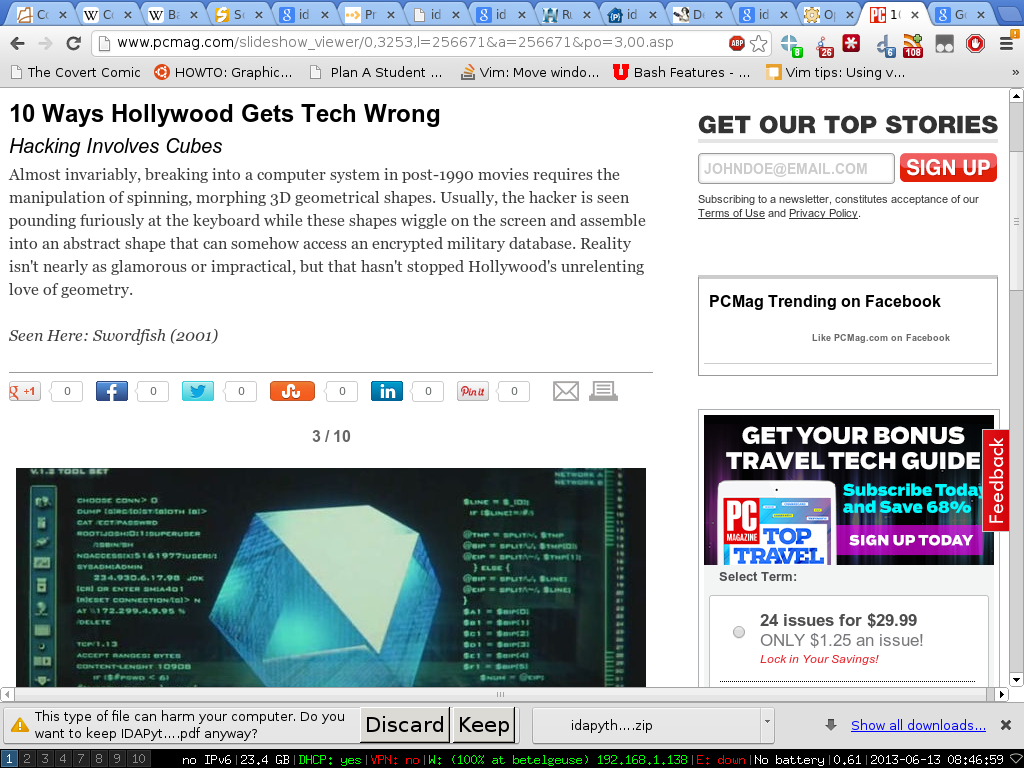Image resolution: width=1024 pixels, height=768 pixels.
Task: Switch to the 'Pr' tab with orange arrow
Action: [369, 14]
